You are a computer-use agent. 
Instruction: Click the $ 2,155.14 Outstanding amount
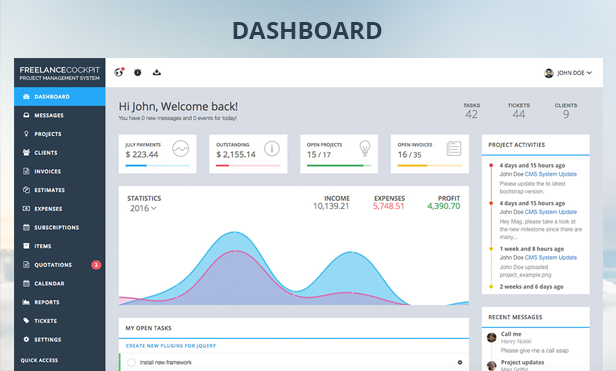[x=236, y=154]
